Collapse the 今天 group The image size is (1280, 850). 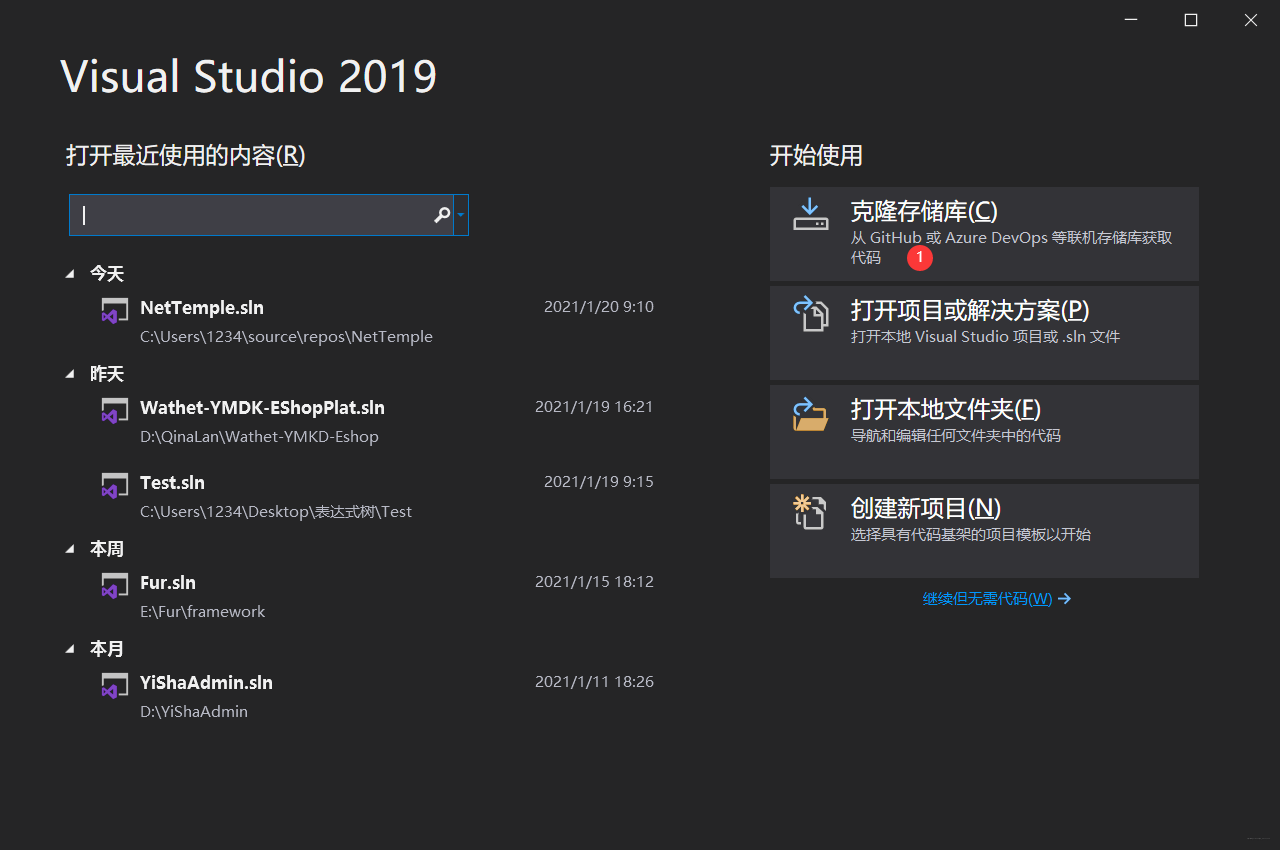click(70, 273)
